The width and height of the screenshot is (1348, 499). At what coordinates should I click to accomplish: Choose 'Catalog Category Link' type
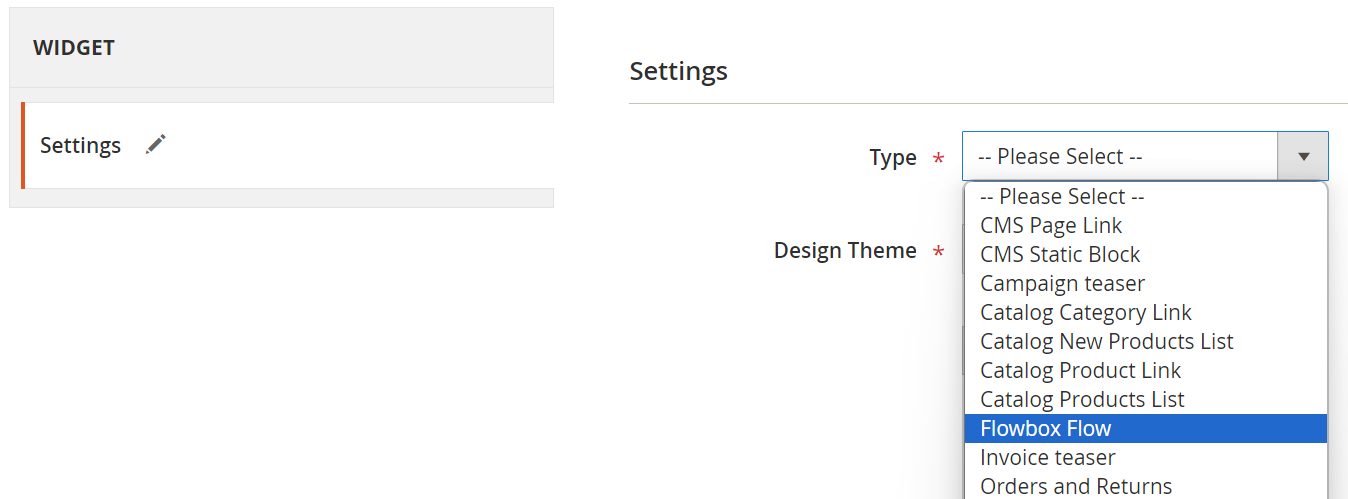(1086, 313)
